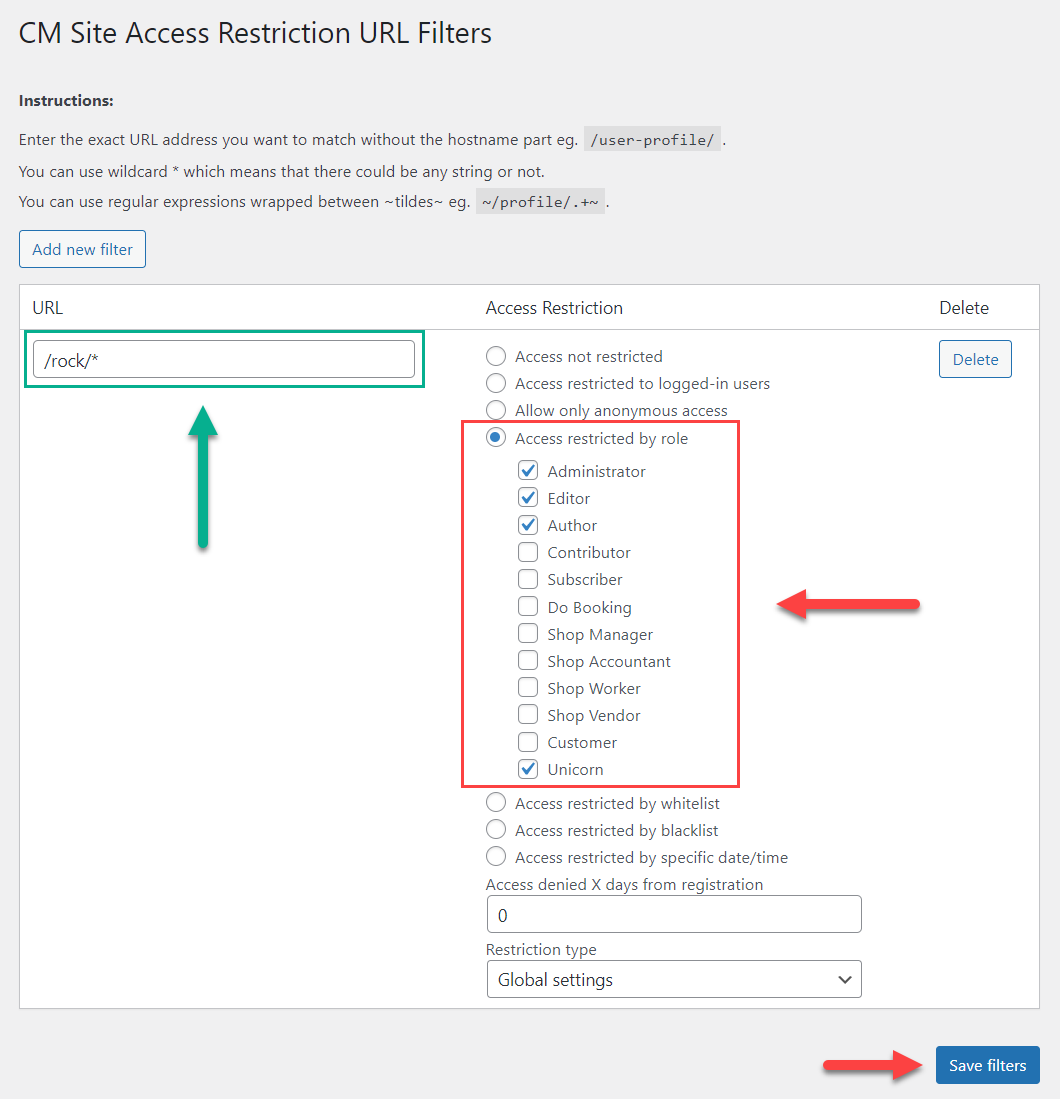Image resolution: width=1060 pixels, height=1099 pixels.
Task: Choose Access restricted by specific date/time
Action: point(496,856)
